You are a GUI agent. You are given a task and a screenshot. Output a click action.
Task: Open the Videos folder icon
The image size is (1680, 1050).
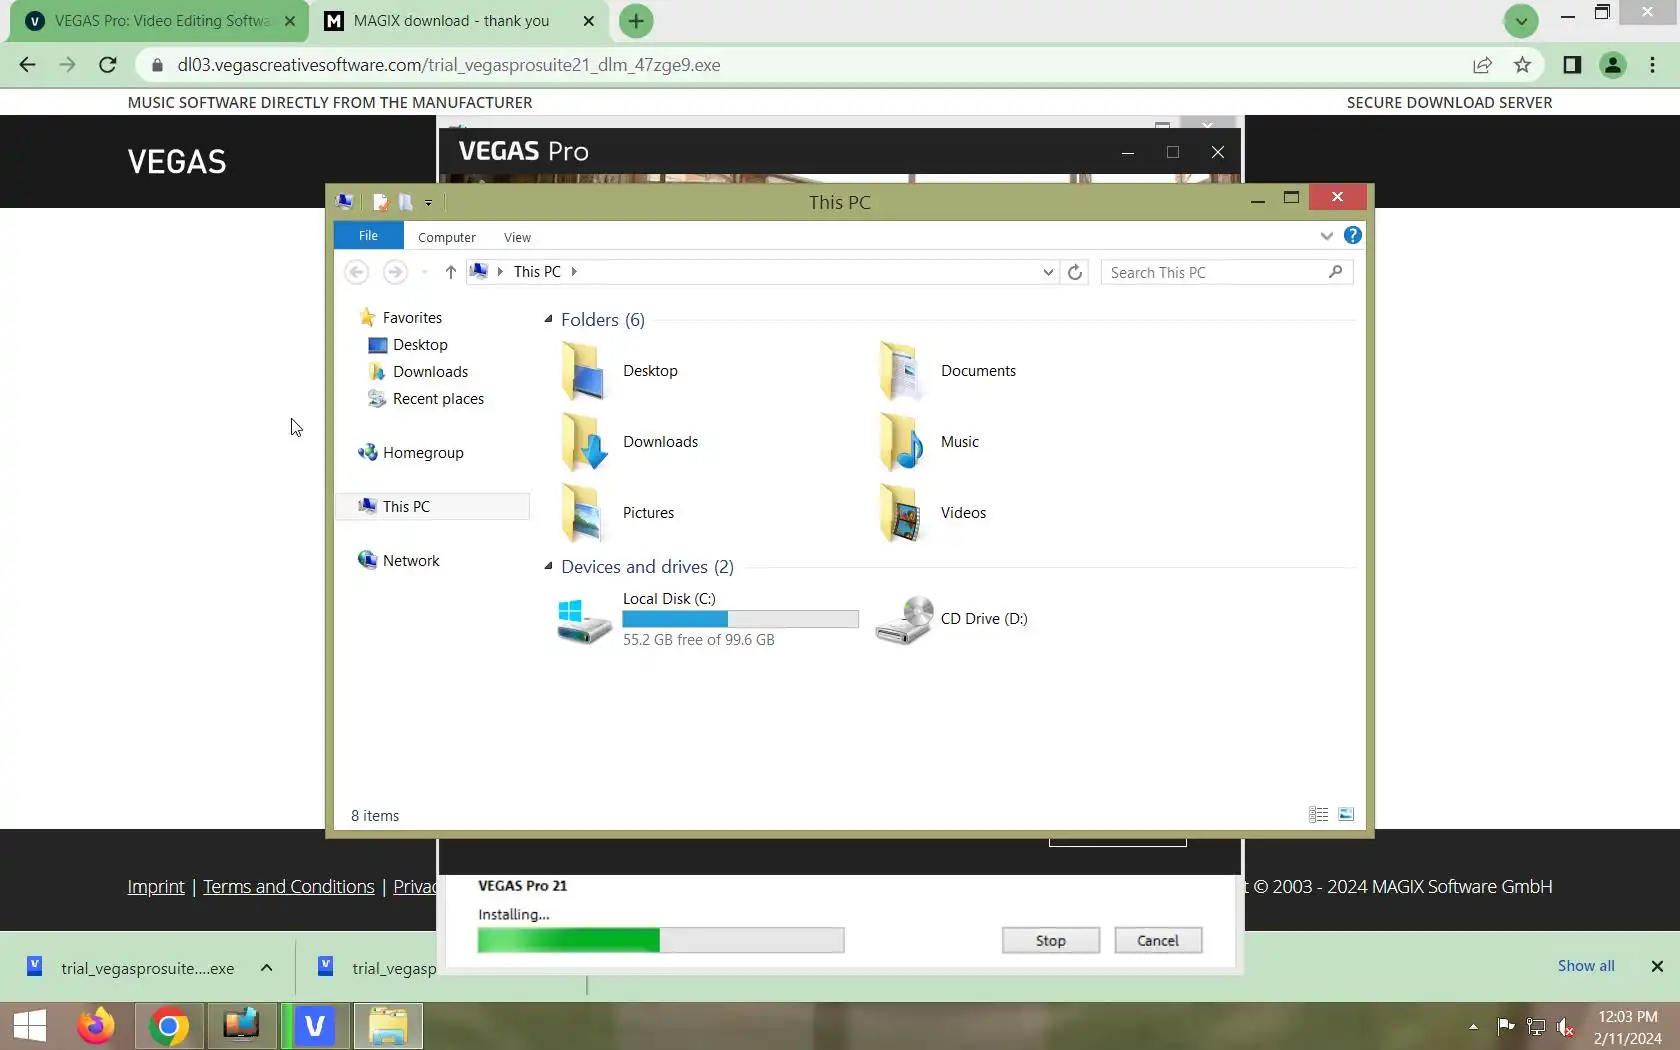pos(901,513)
